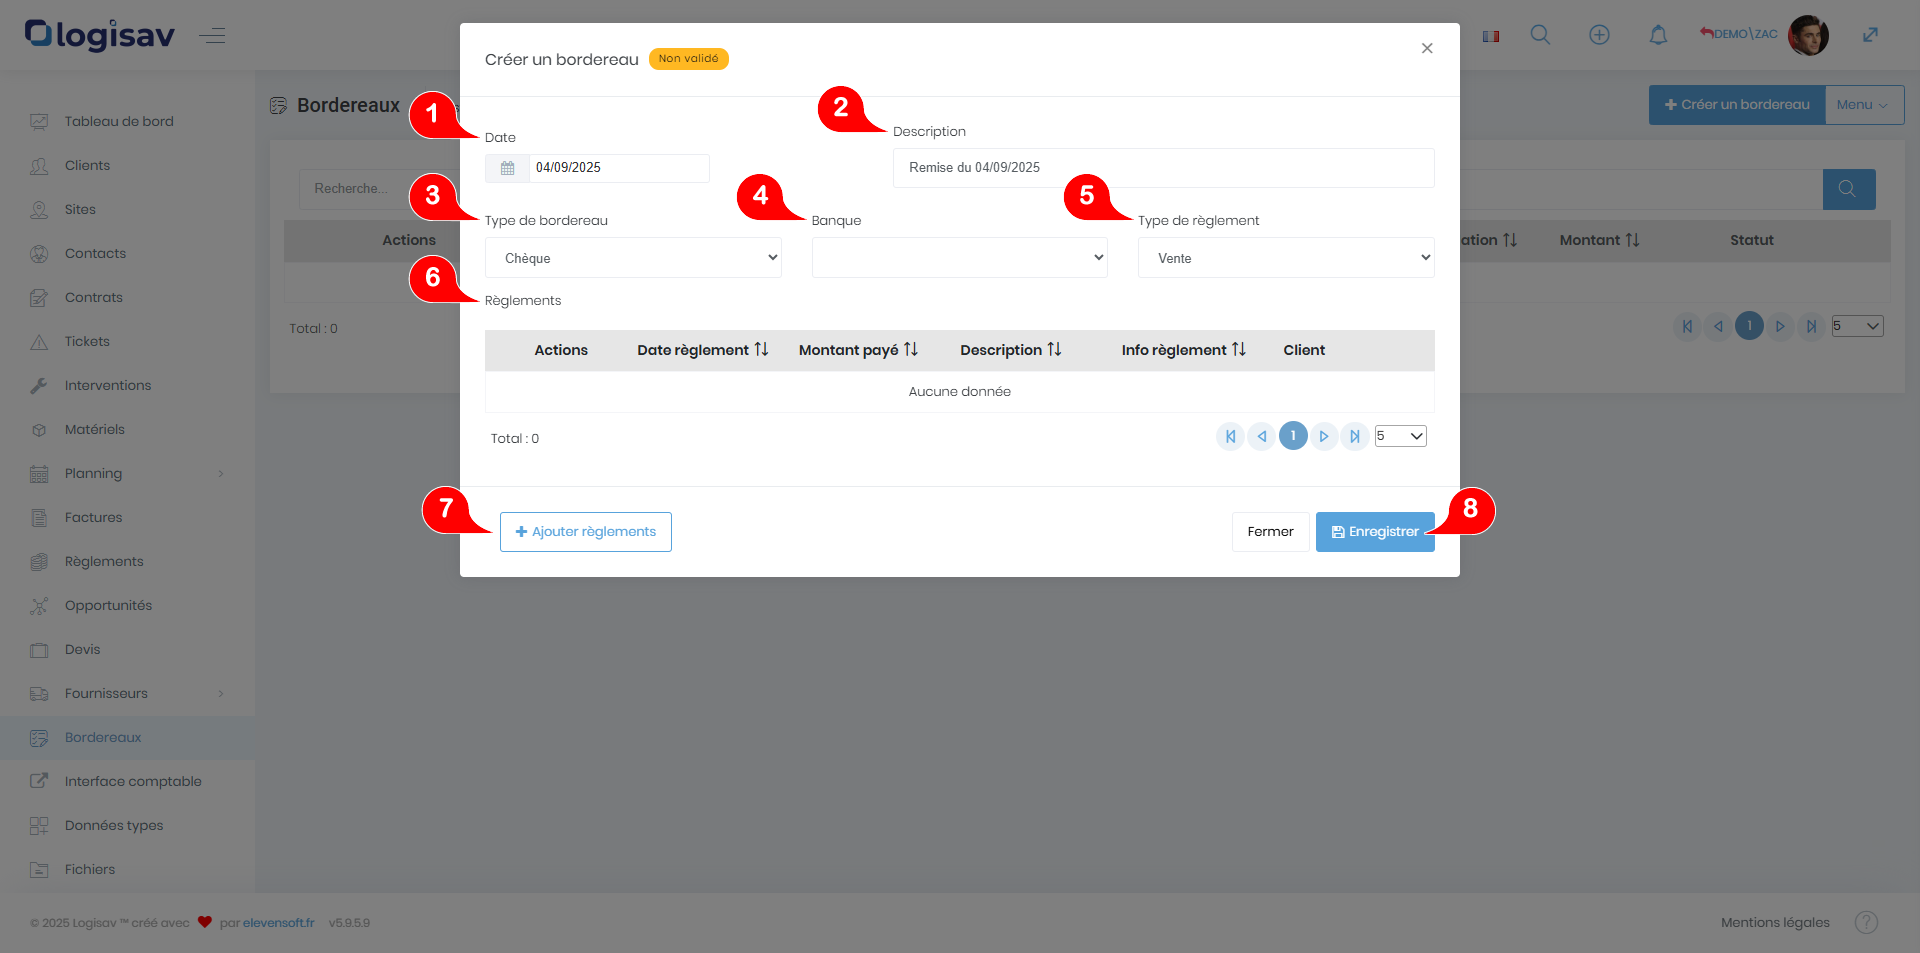Toggle the sidebar hamburger menu icon
The height and width of the screenshot is (953, 1920).
212,36
